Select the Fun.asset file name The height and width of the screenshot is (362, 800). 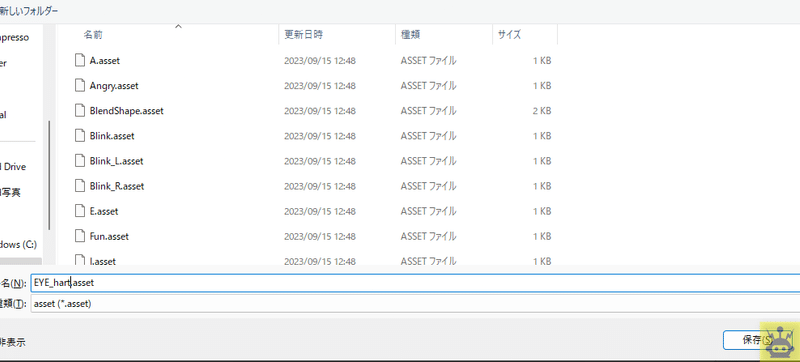[x=109, y=237]
